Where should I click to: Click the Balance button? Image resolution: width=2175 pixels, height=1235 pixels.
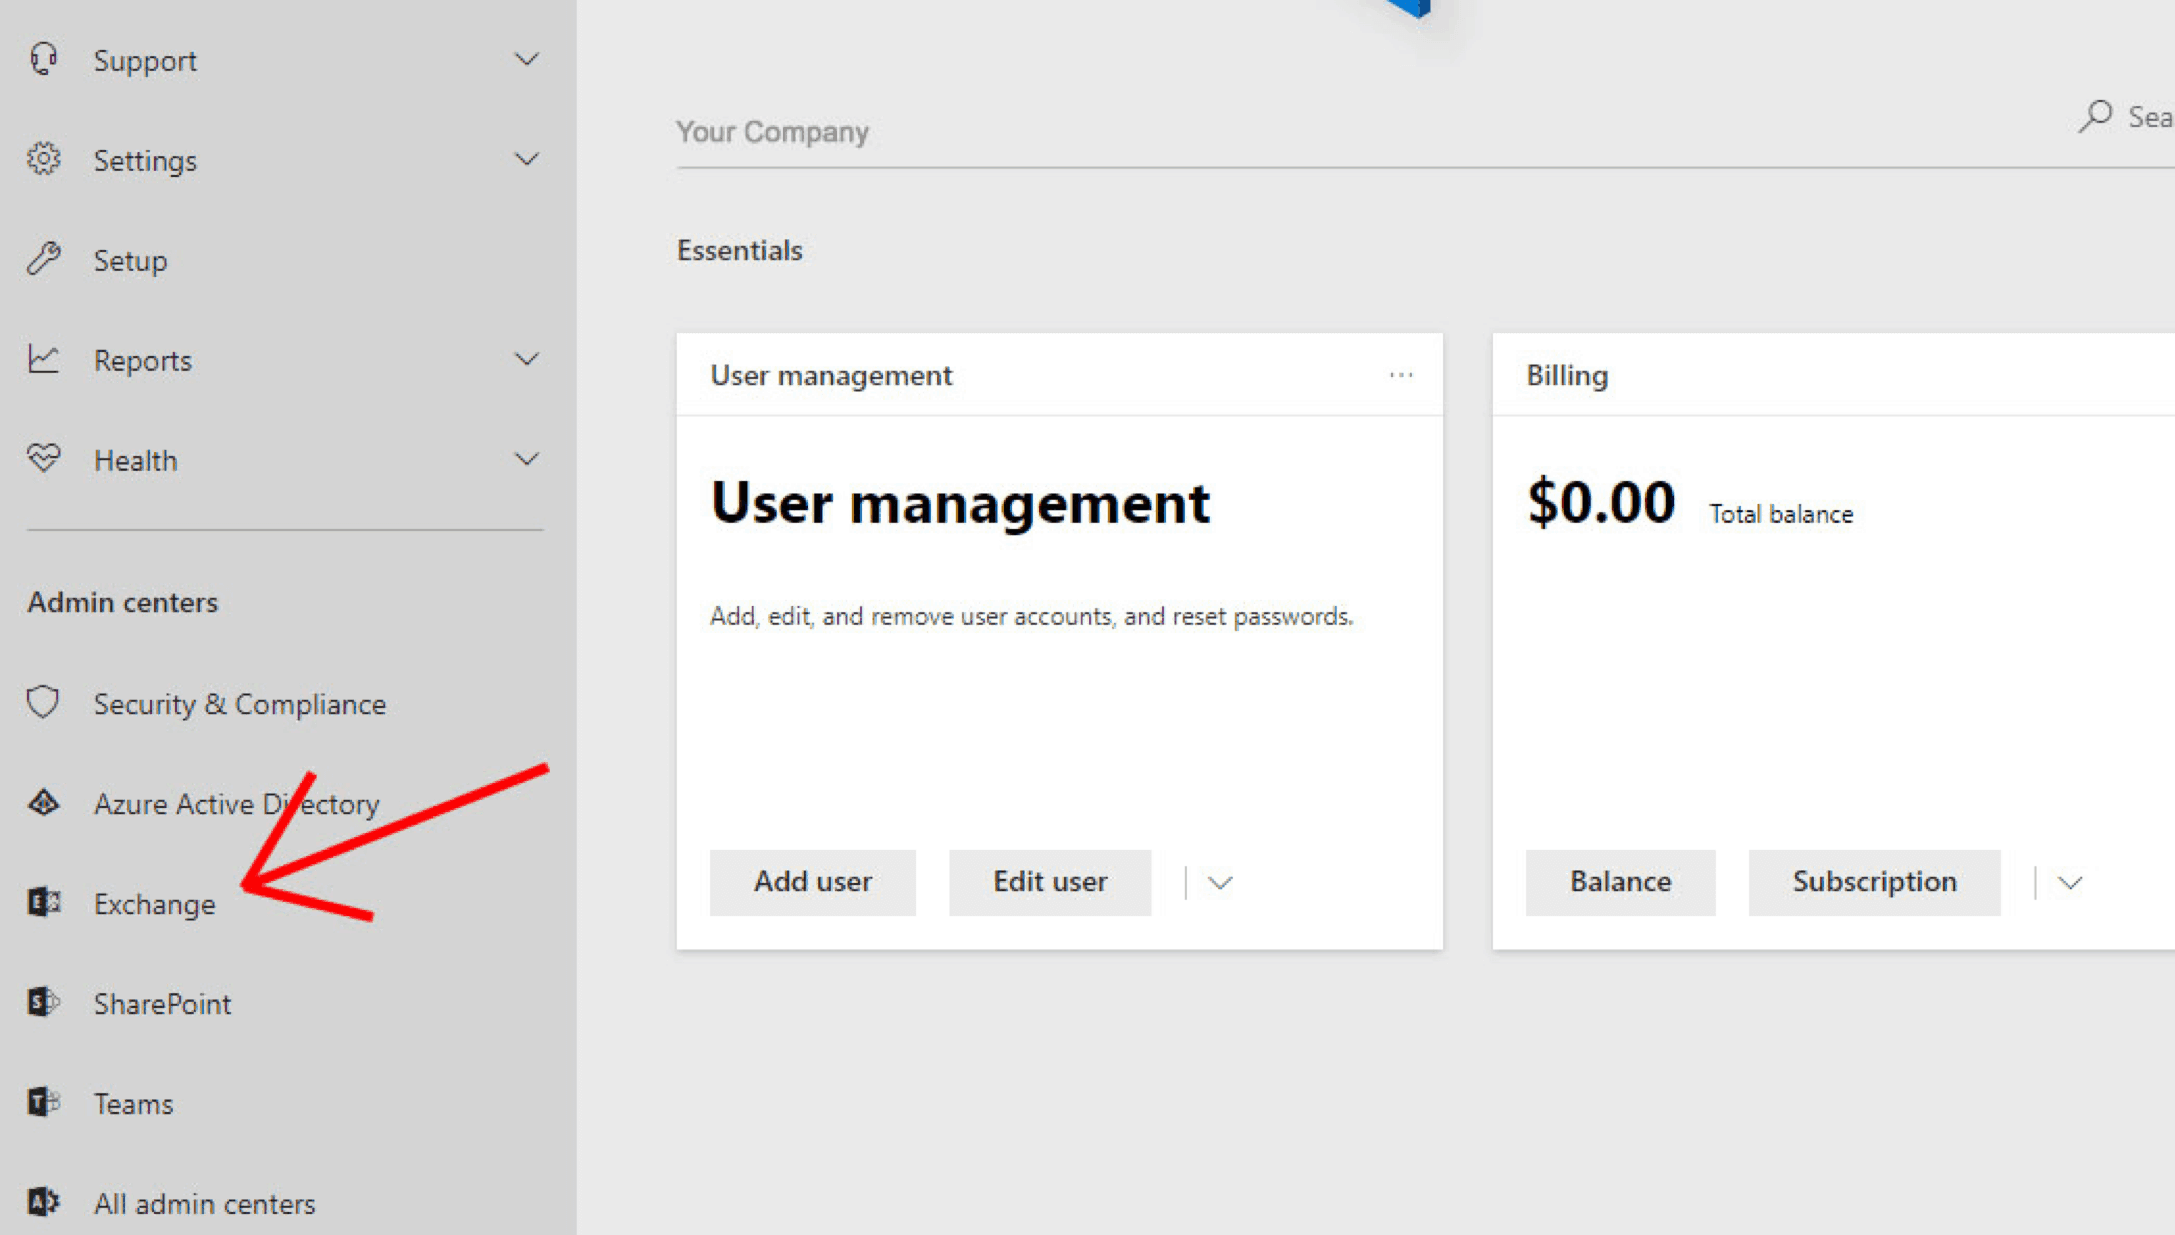point(1620,882)
